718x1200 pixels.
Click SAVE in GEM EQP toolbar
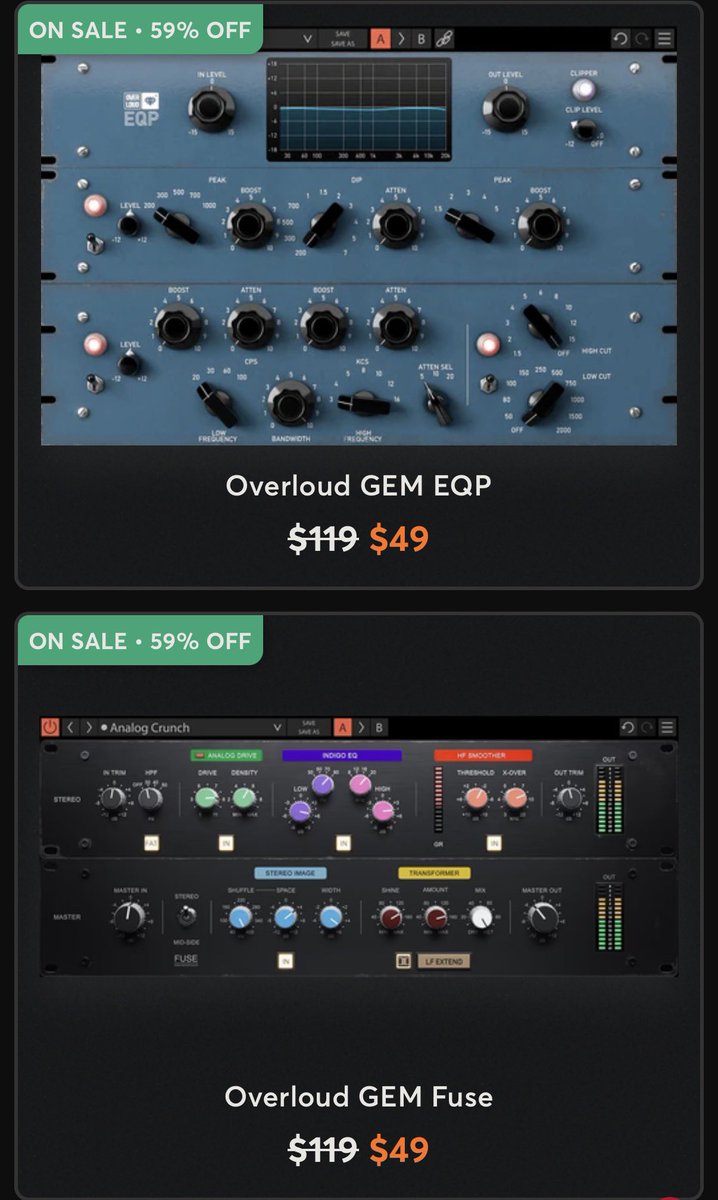343,34
